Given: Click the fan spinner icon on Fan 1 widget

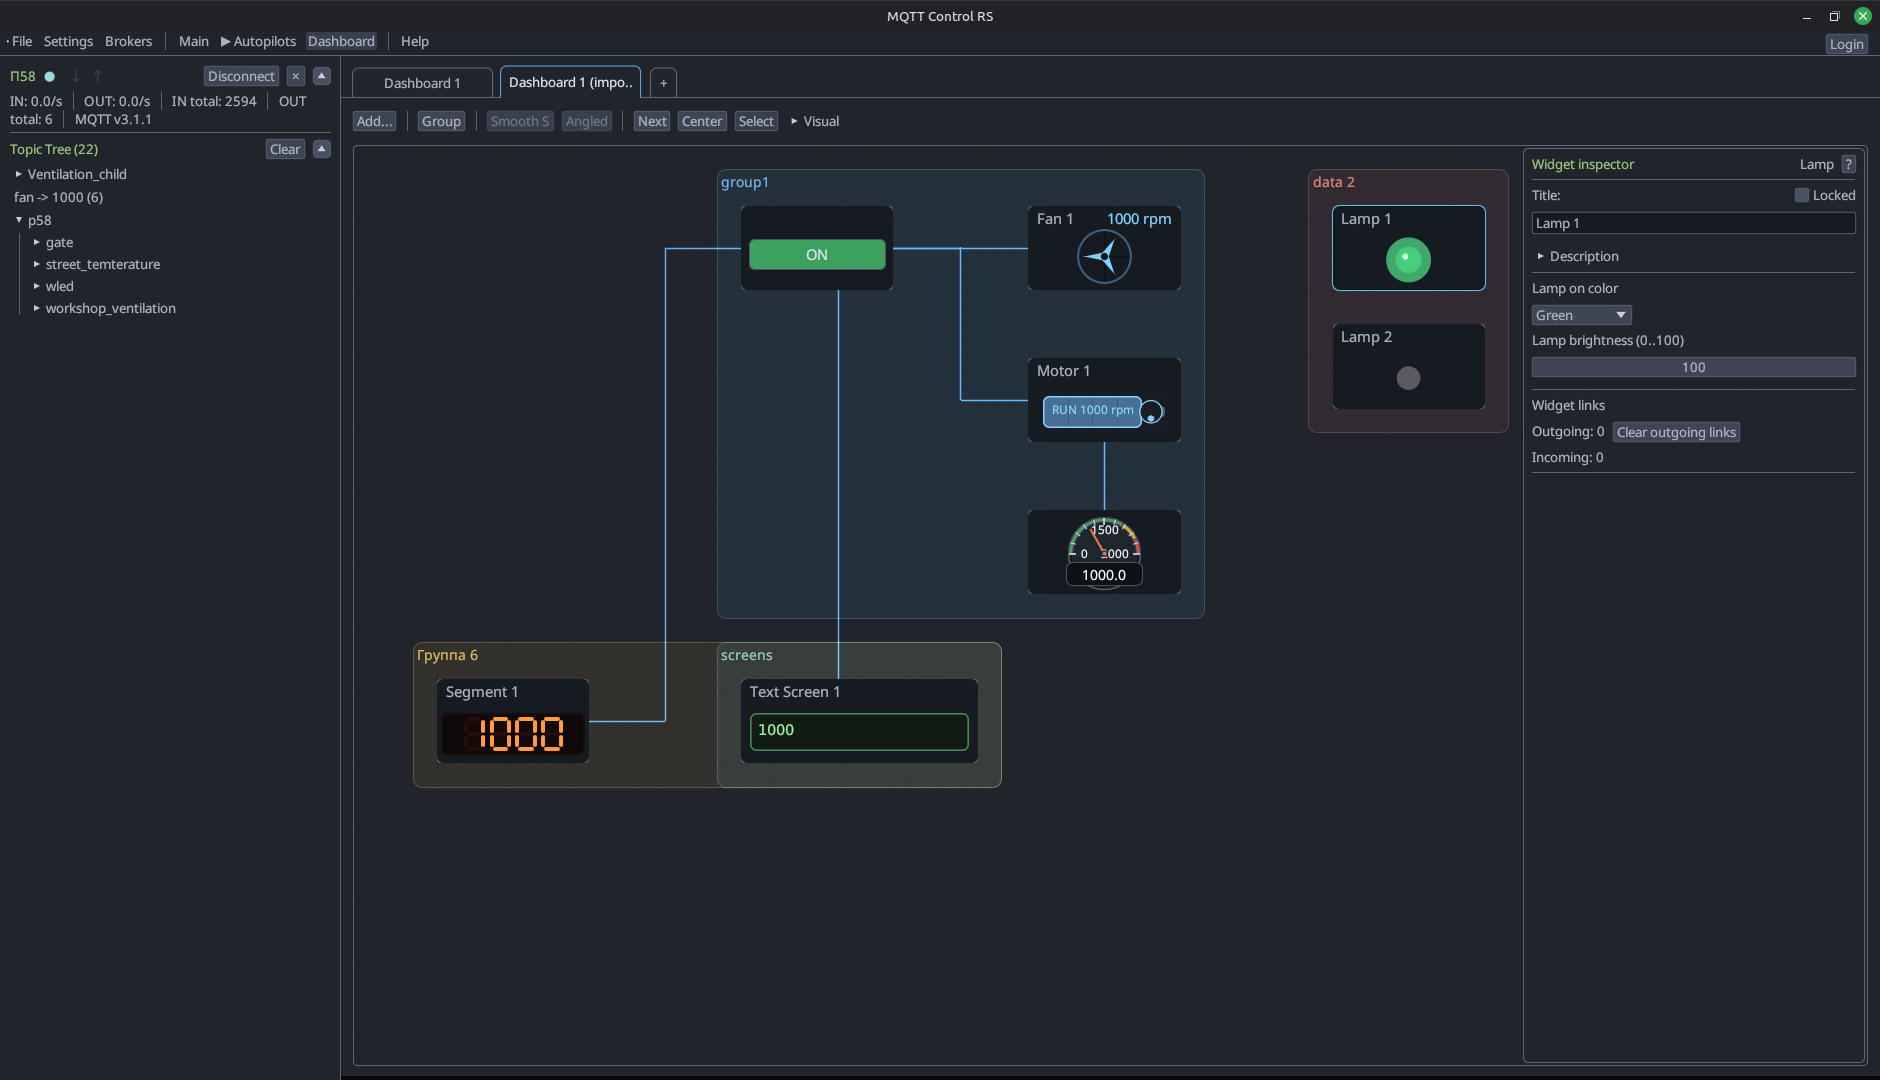Looking at the screenshot, I should pyautogui.click(x=1104, y=256).
